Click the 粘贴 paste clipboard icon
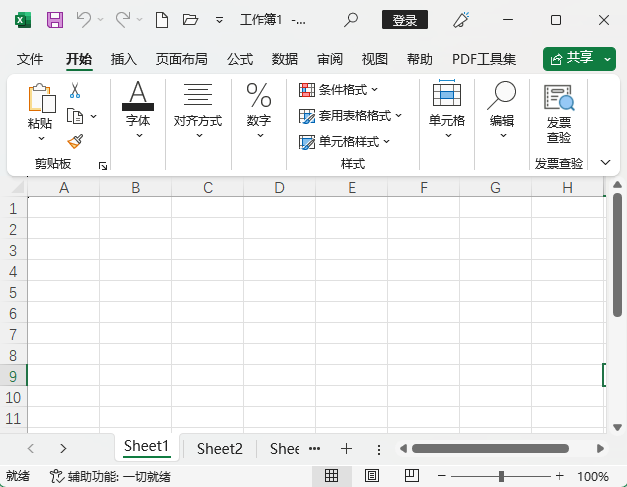The image size is (627, 487). click(x=42, y=98)
